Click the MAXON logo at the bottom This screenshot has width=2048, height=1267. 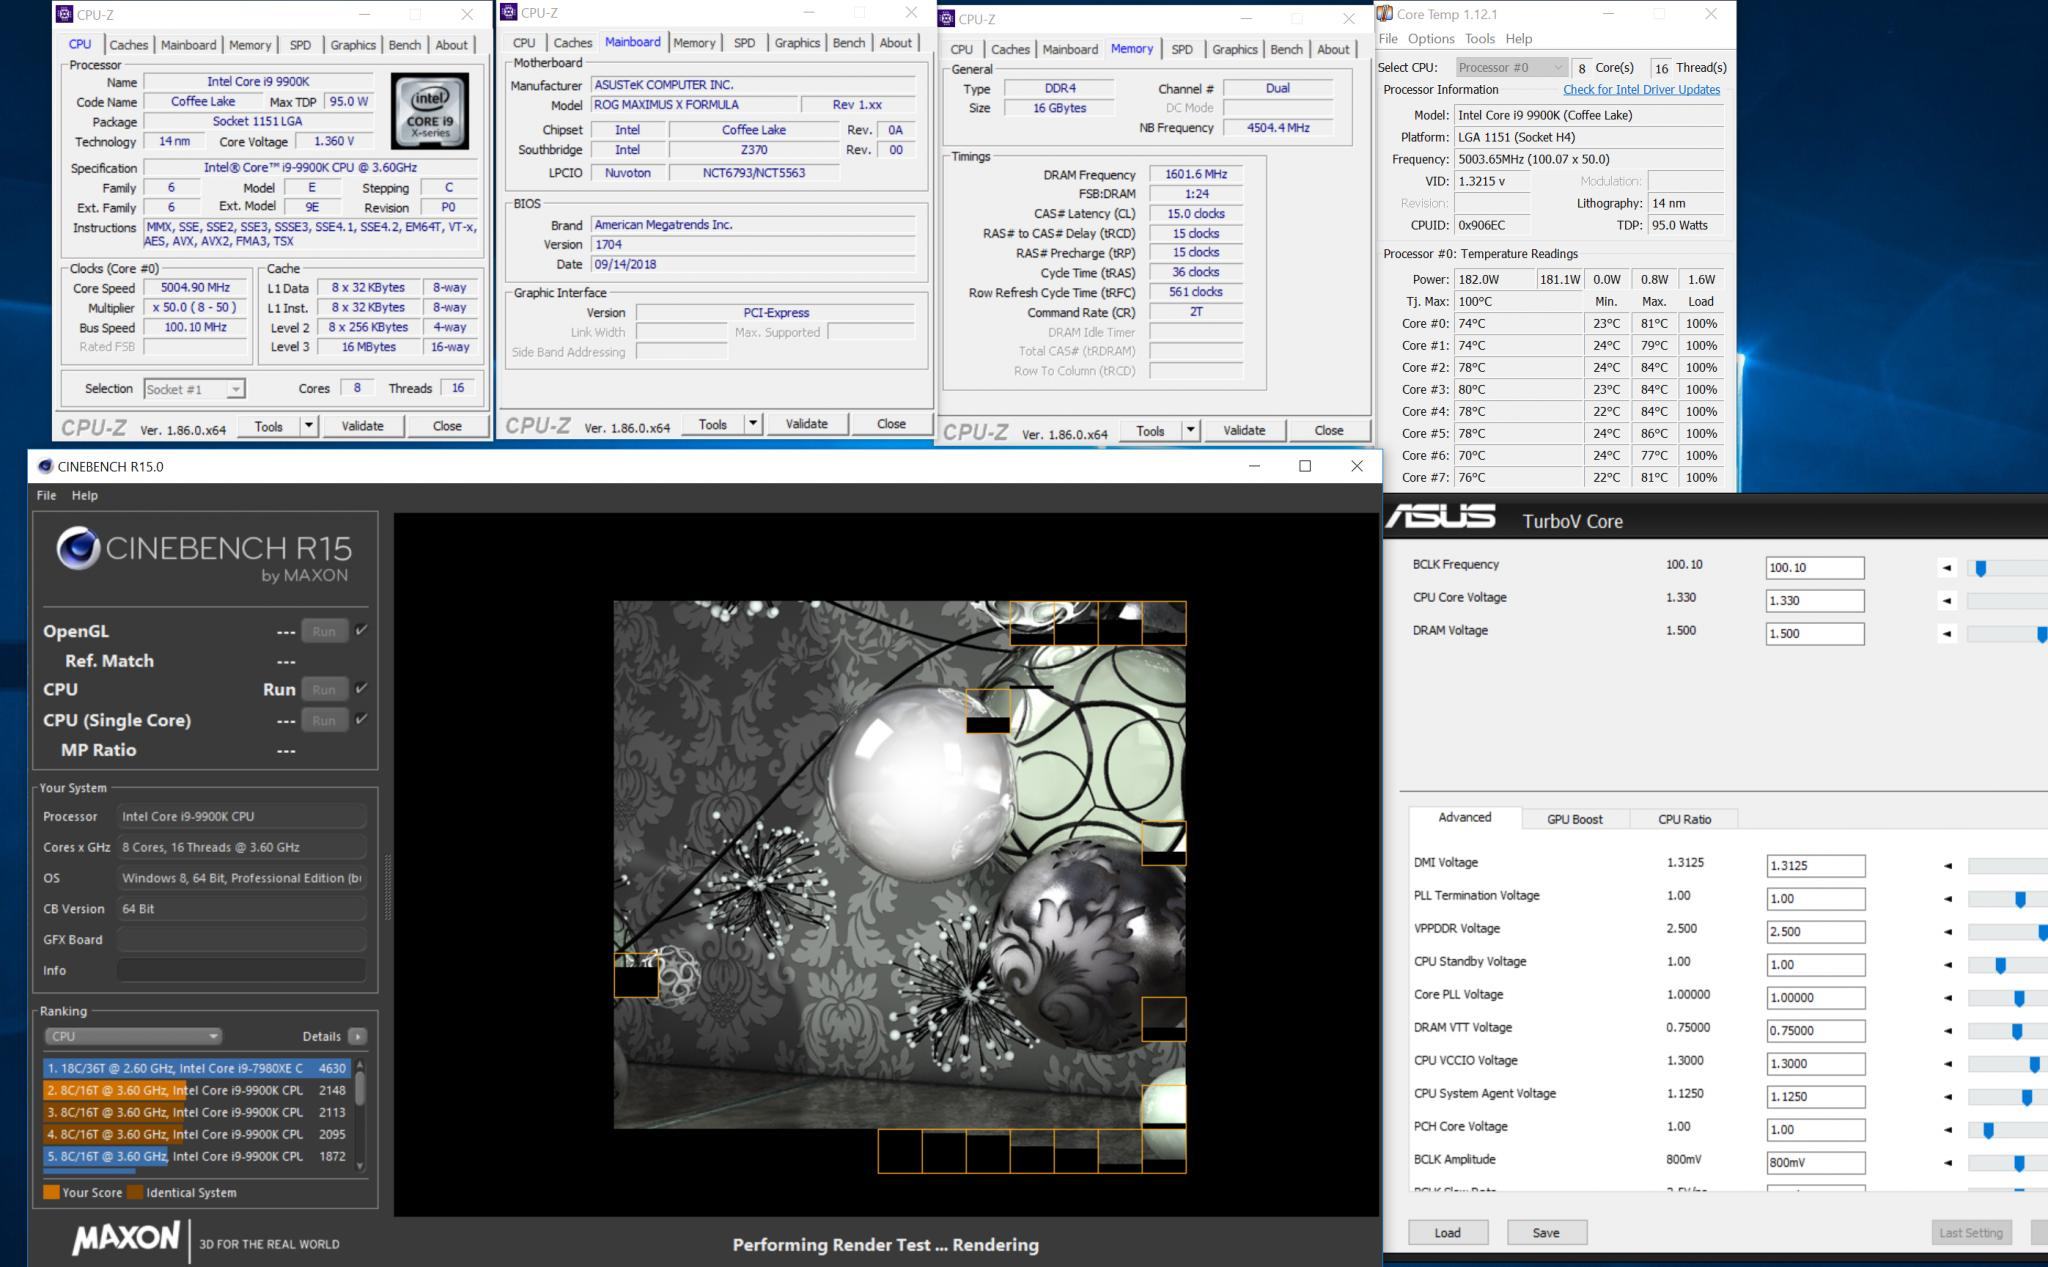(x=126, y=1239)
